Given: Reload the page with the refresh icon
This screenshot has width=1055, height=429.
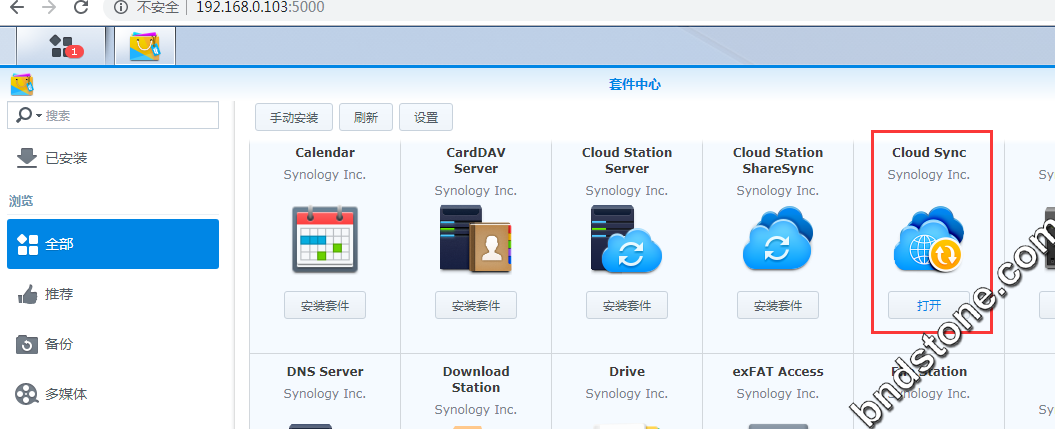Looking at the screenshot, I should tap(81, 7).
